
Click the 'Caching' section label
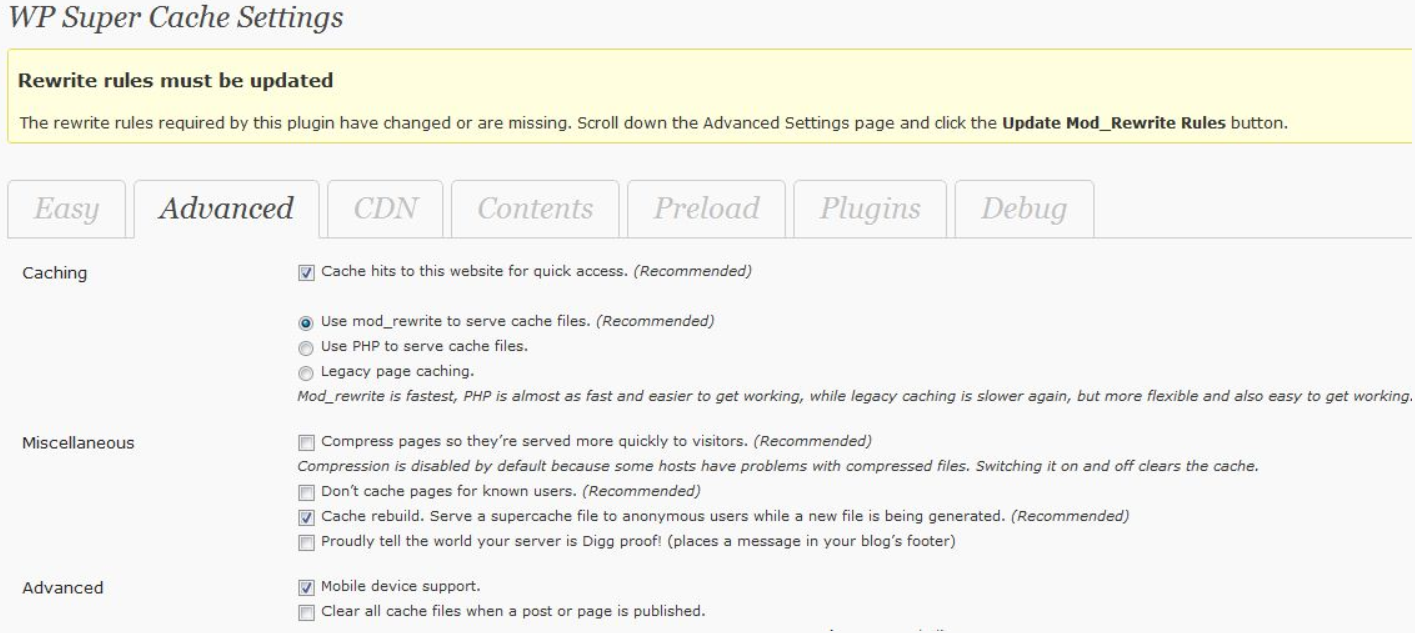54,274
